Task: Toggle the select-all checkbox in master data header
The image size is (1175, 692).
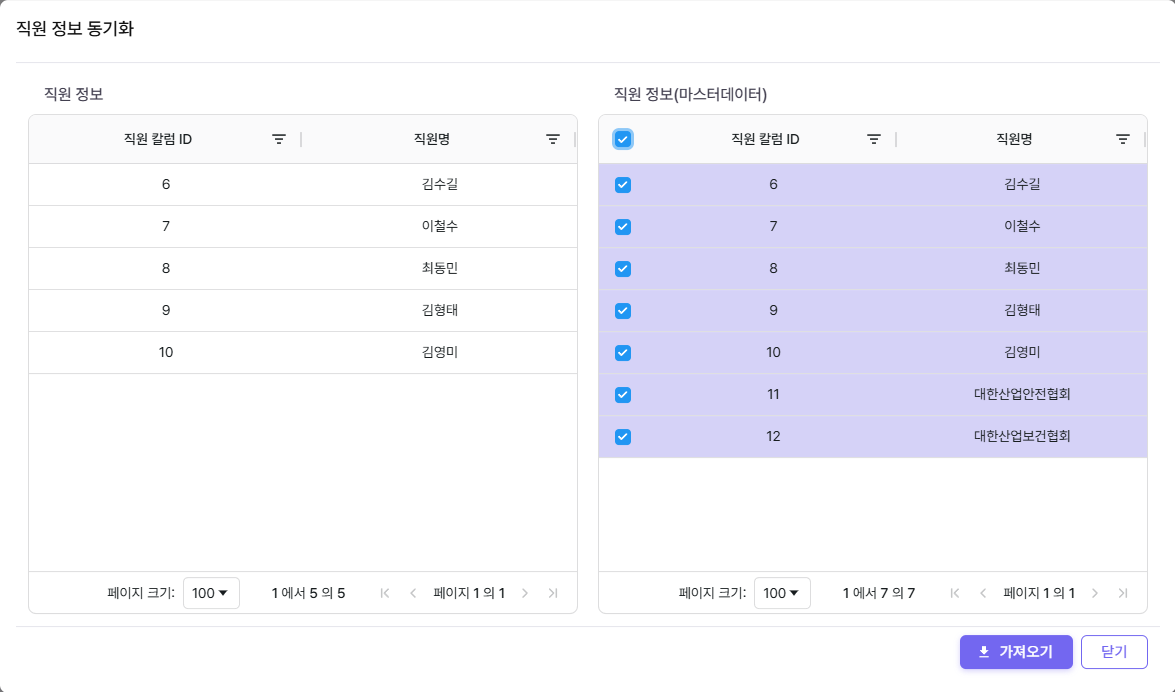Action: pyautogui.click(x=623, y=140)
